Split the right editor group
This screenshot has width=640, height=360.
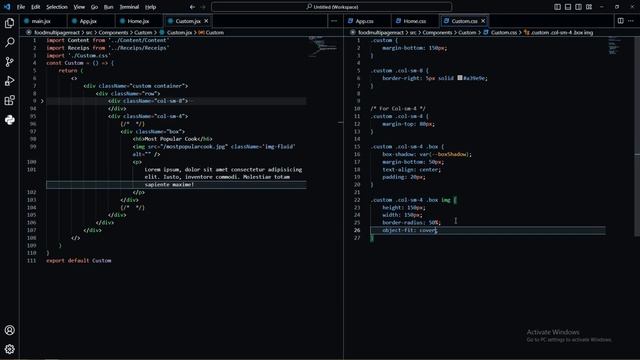tap(620, 21)
